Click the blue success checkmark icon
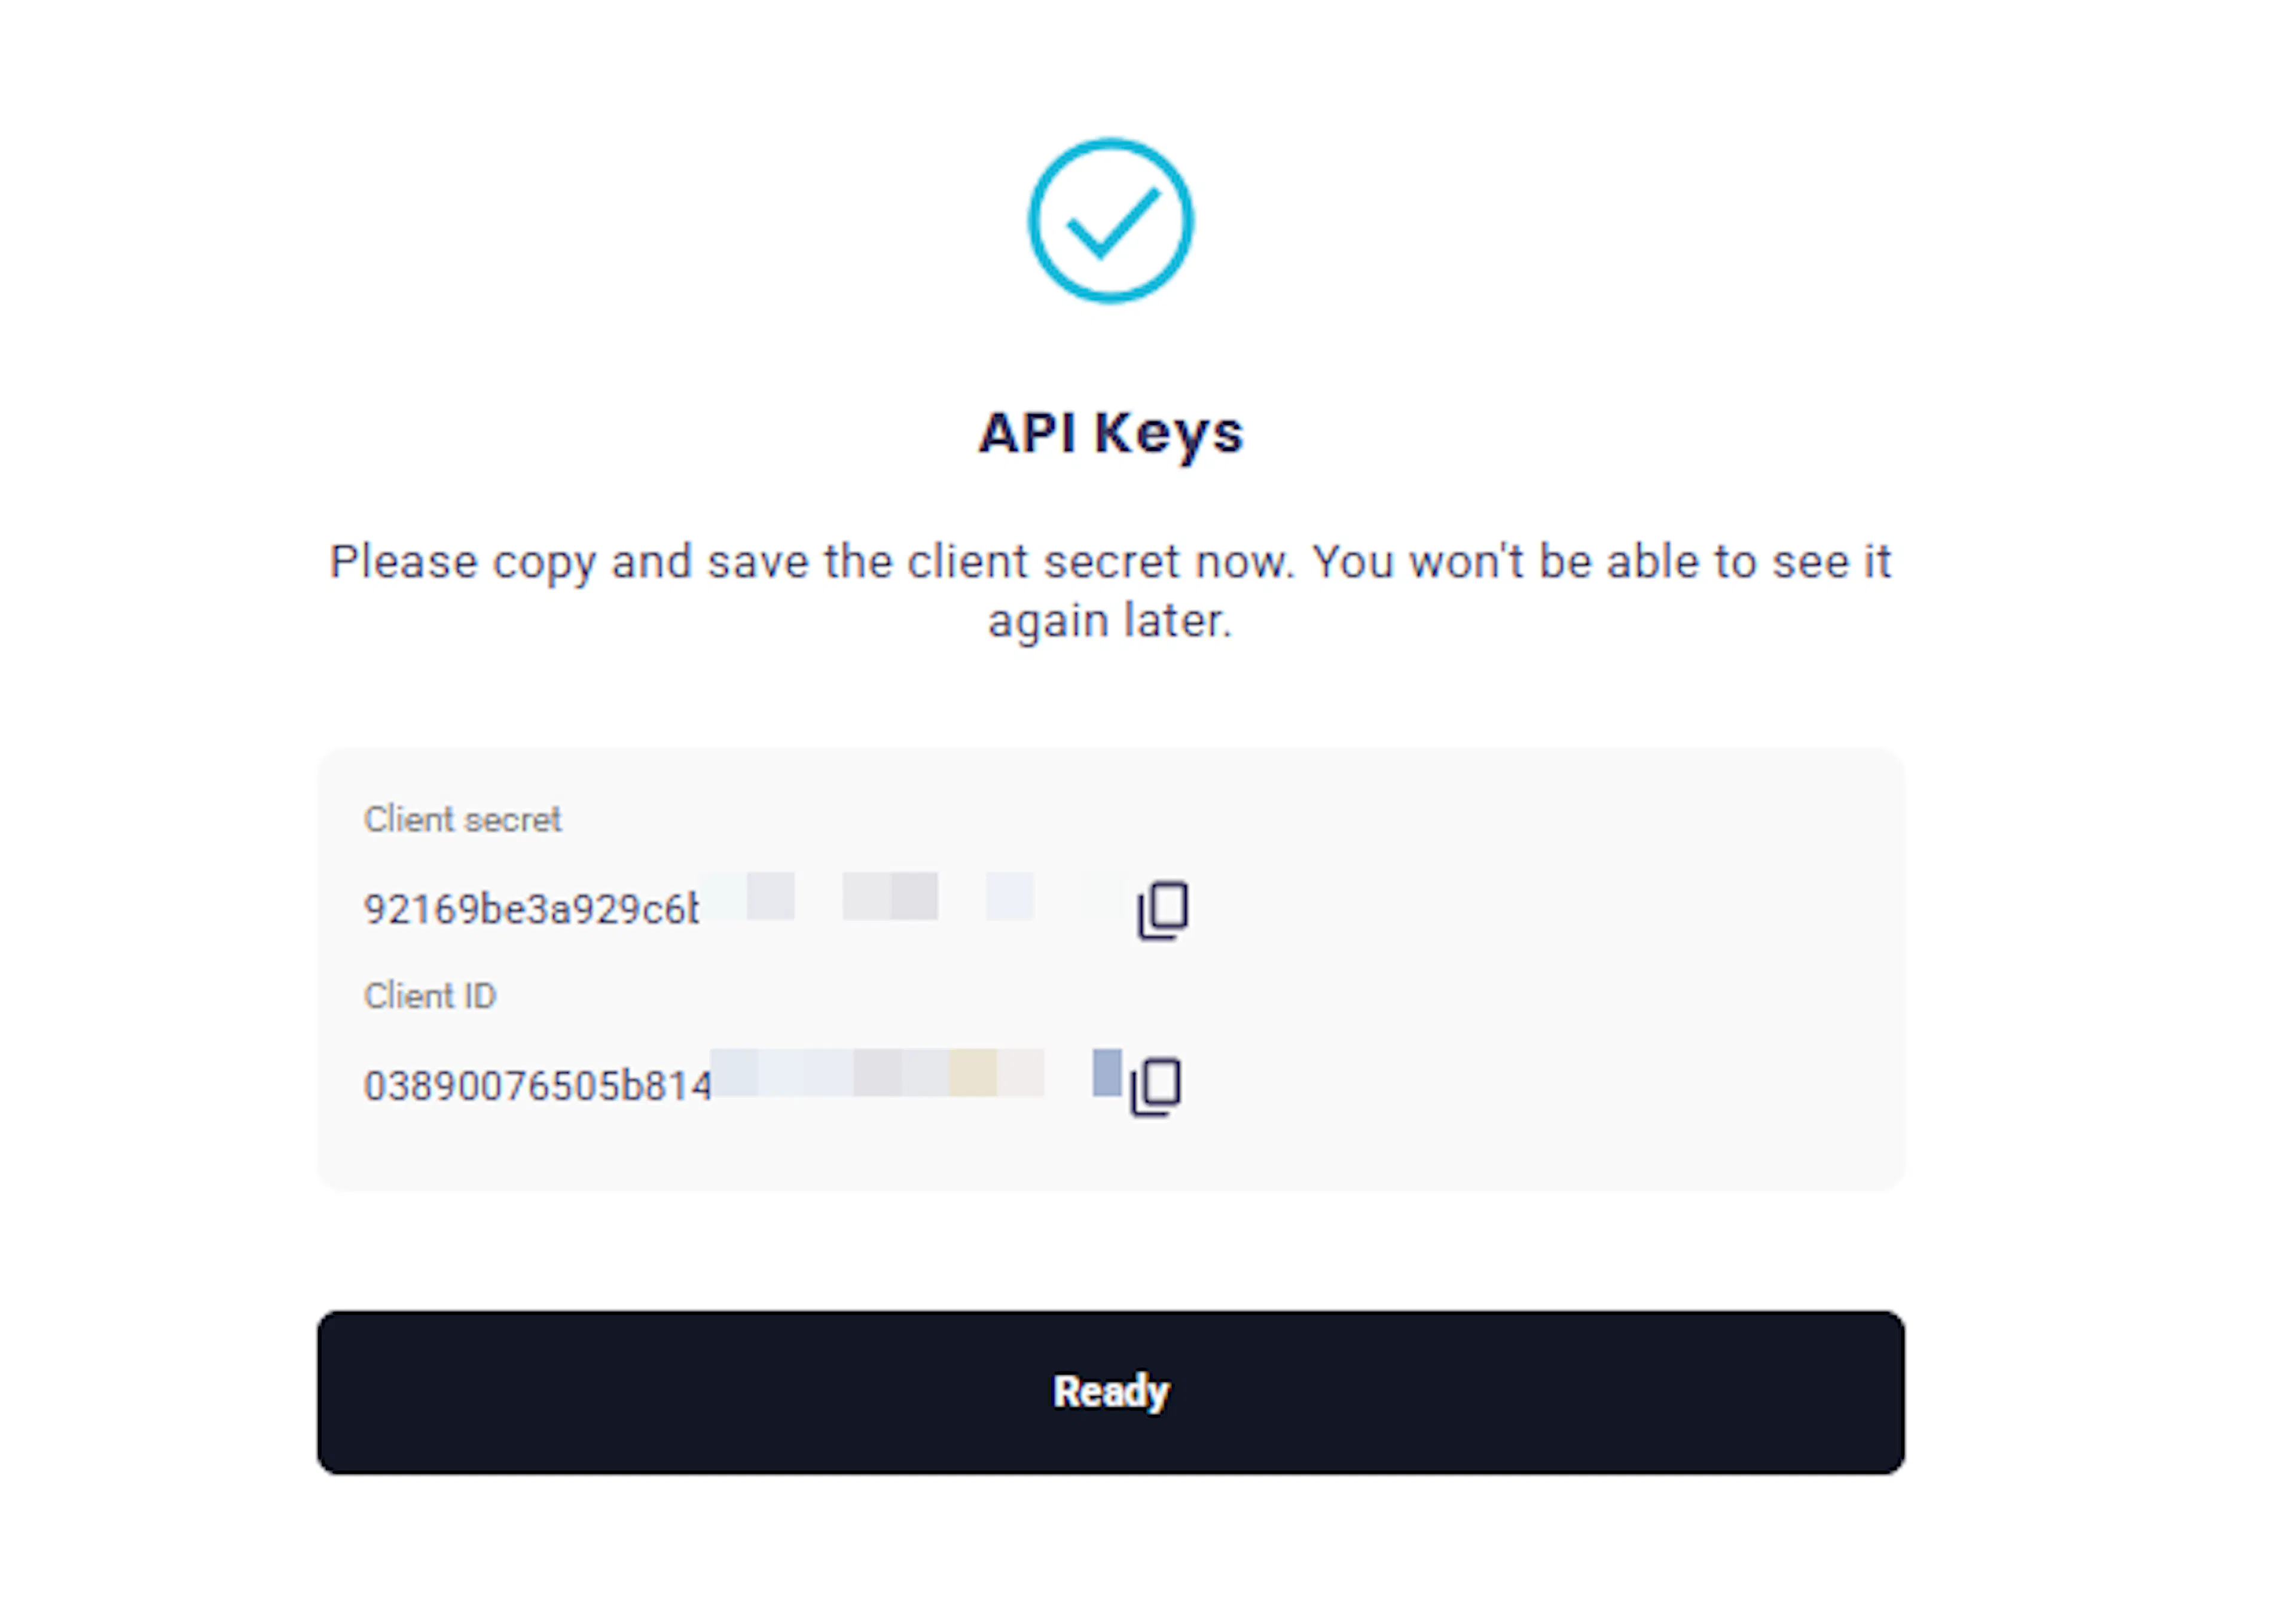The image size is (2296, 1597). pyautogui.click(x=1110, y=221)
